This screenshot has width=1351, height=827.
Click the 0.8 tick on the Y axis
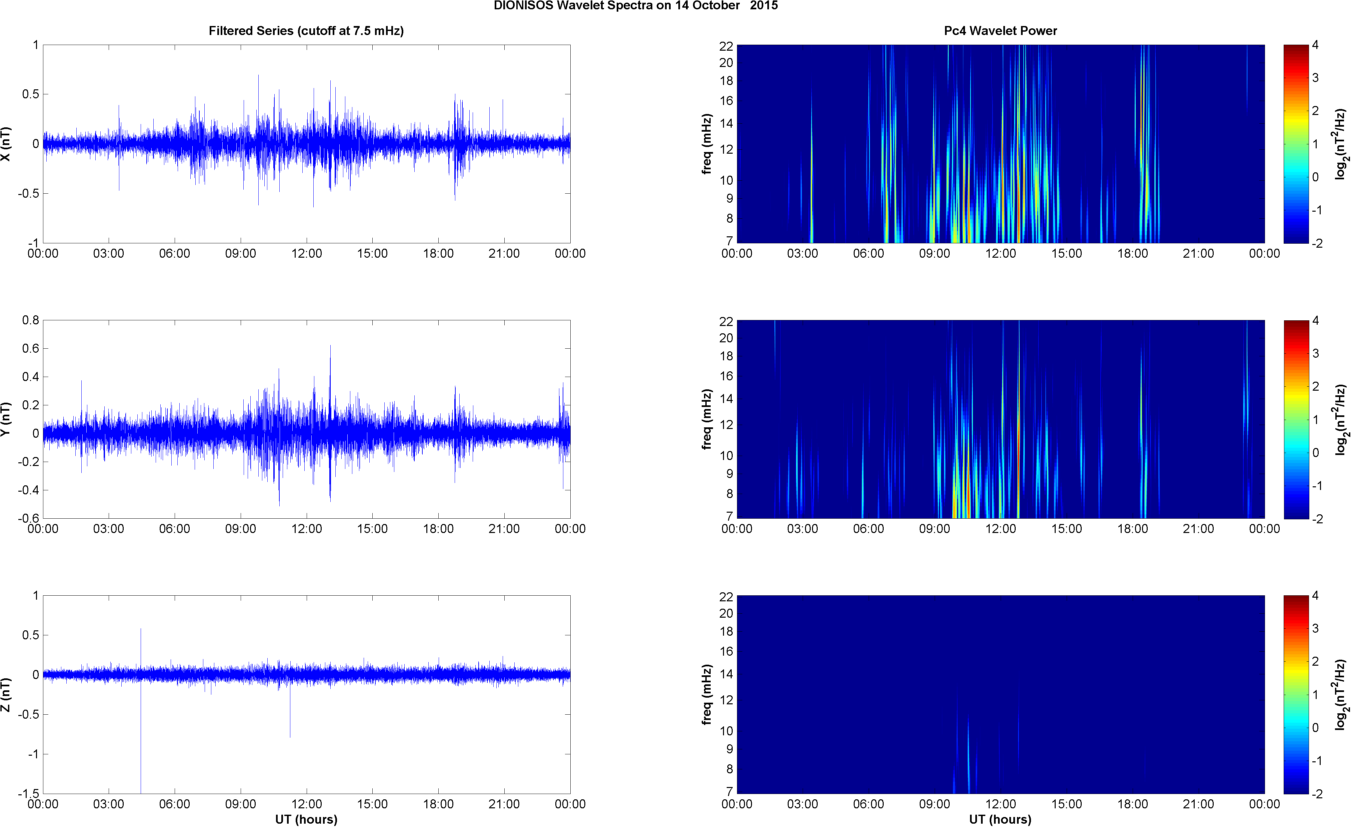pyautogui.click(x=31, y=321)
